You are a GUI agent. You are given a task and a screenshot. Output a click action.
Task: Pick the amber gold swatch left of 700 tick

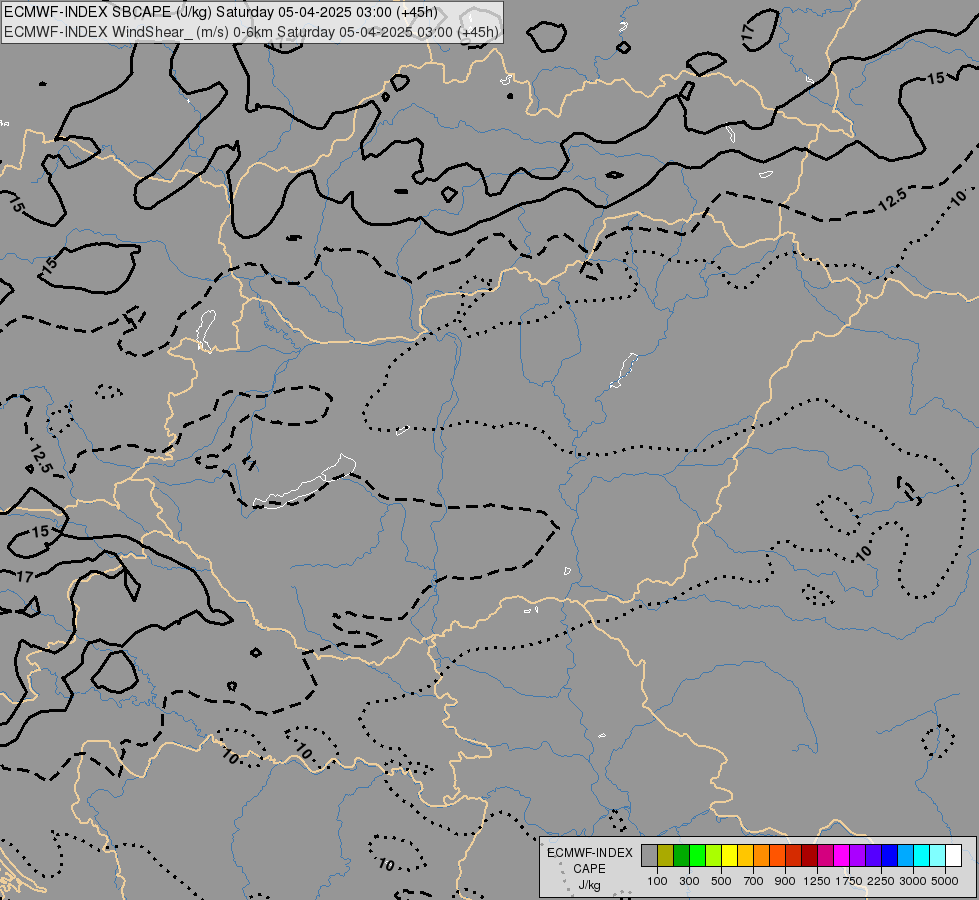(745, 856)
